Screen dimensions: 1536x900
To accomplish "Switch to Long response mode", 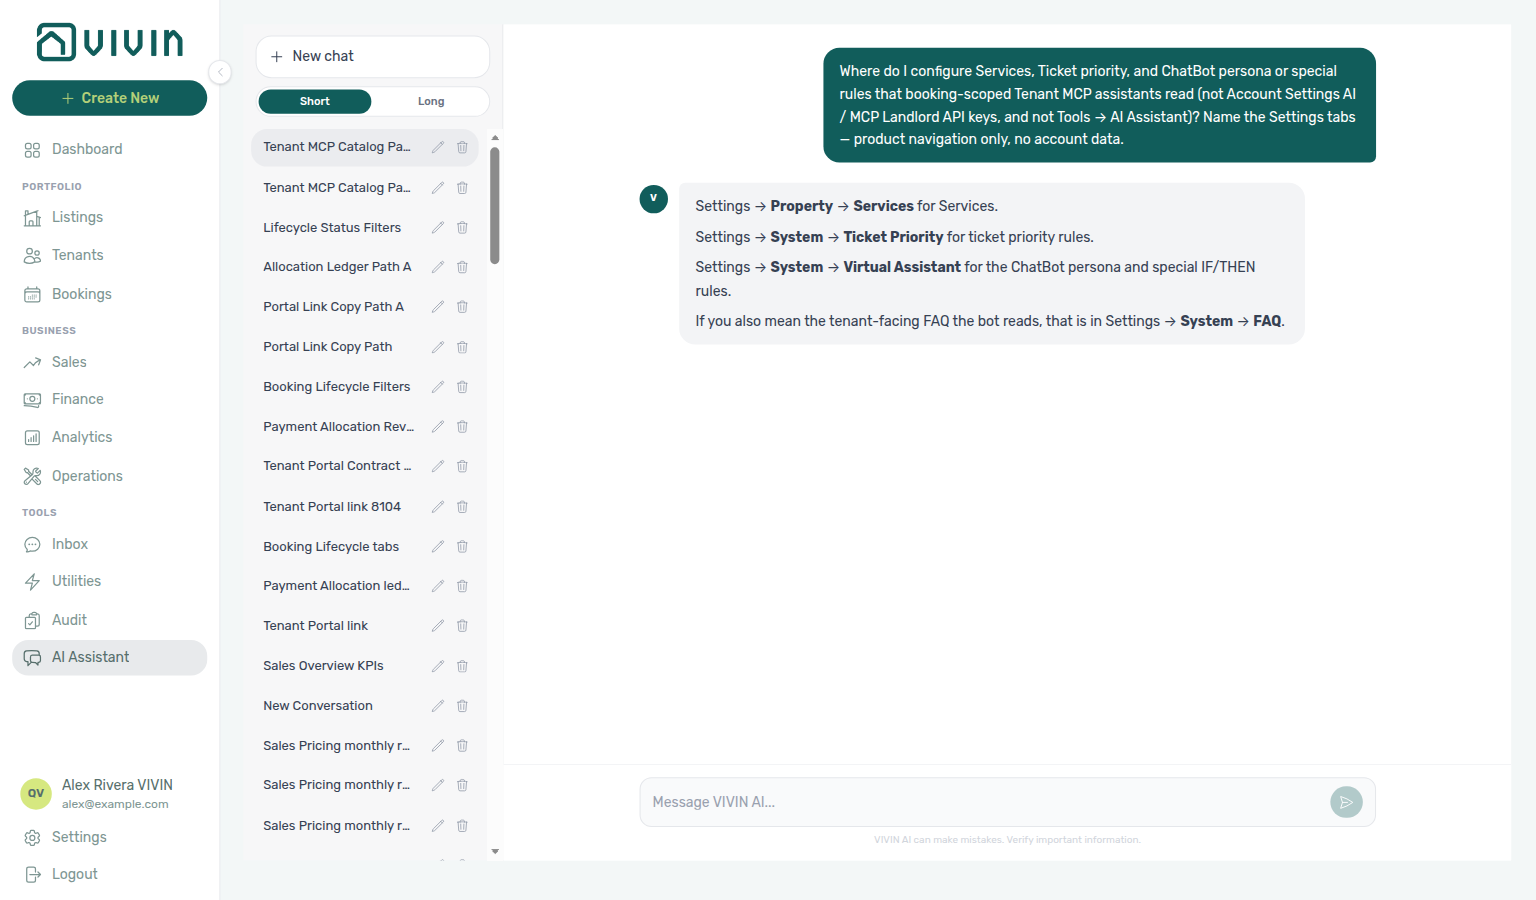I will (x=431, y=101).
